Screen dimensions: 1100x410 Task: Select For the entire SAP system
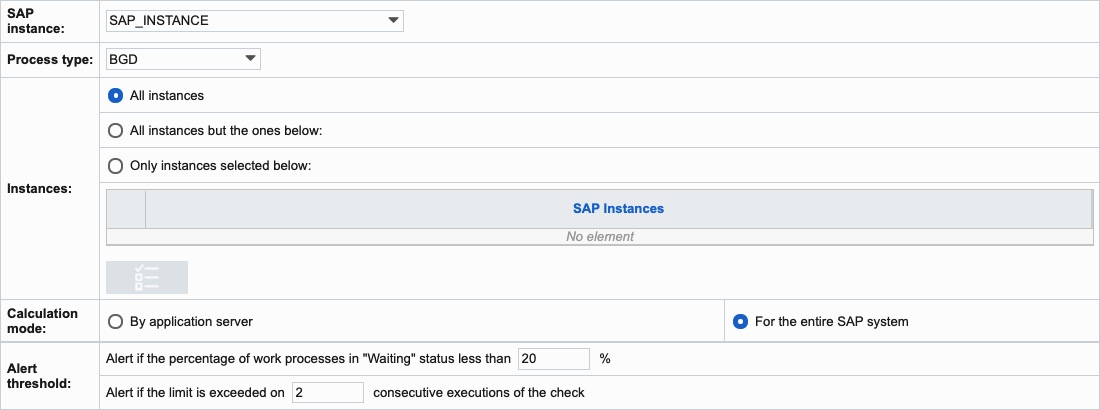[x=739, y=322]
